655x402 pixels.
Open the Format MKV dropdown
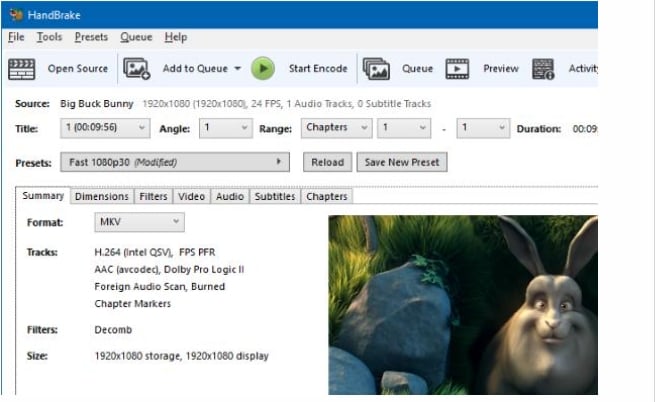point(139,222)
